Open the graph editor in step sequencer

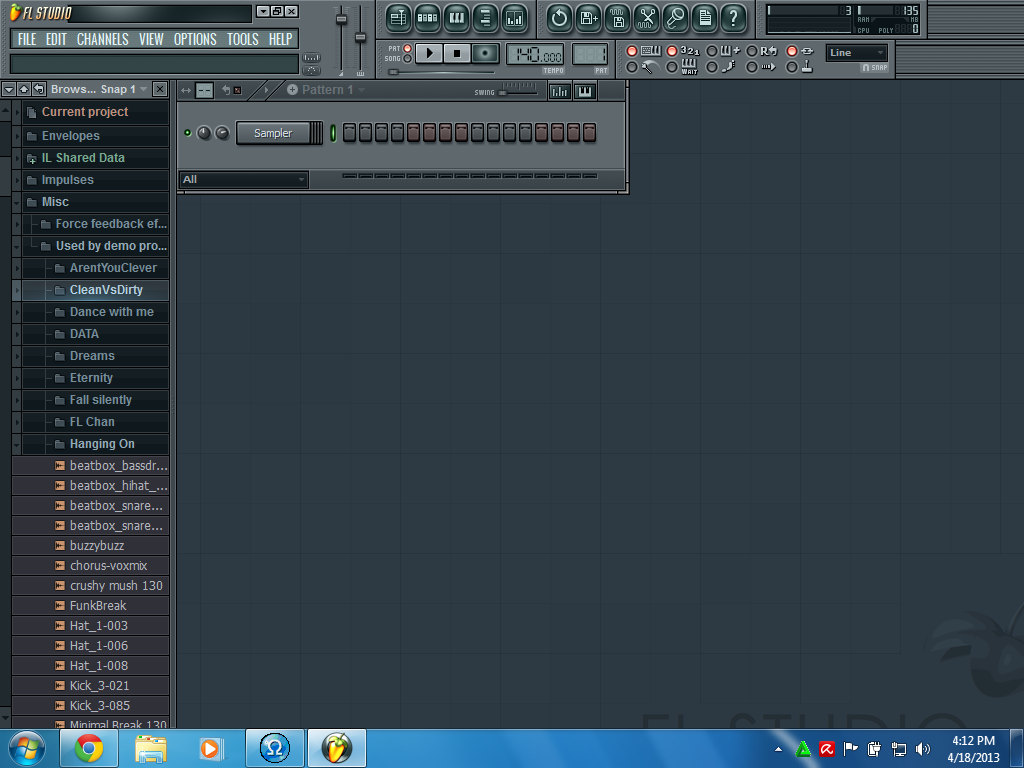[x=560, y=91]
